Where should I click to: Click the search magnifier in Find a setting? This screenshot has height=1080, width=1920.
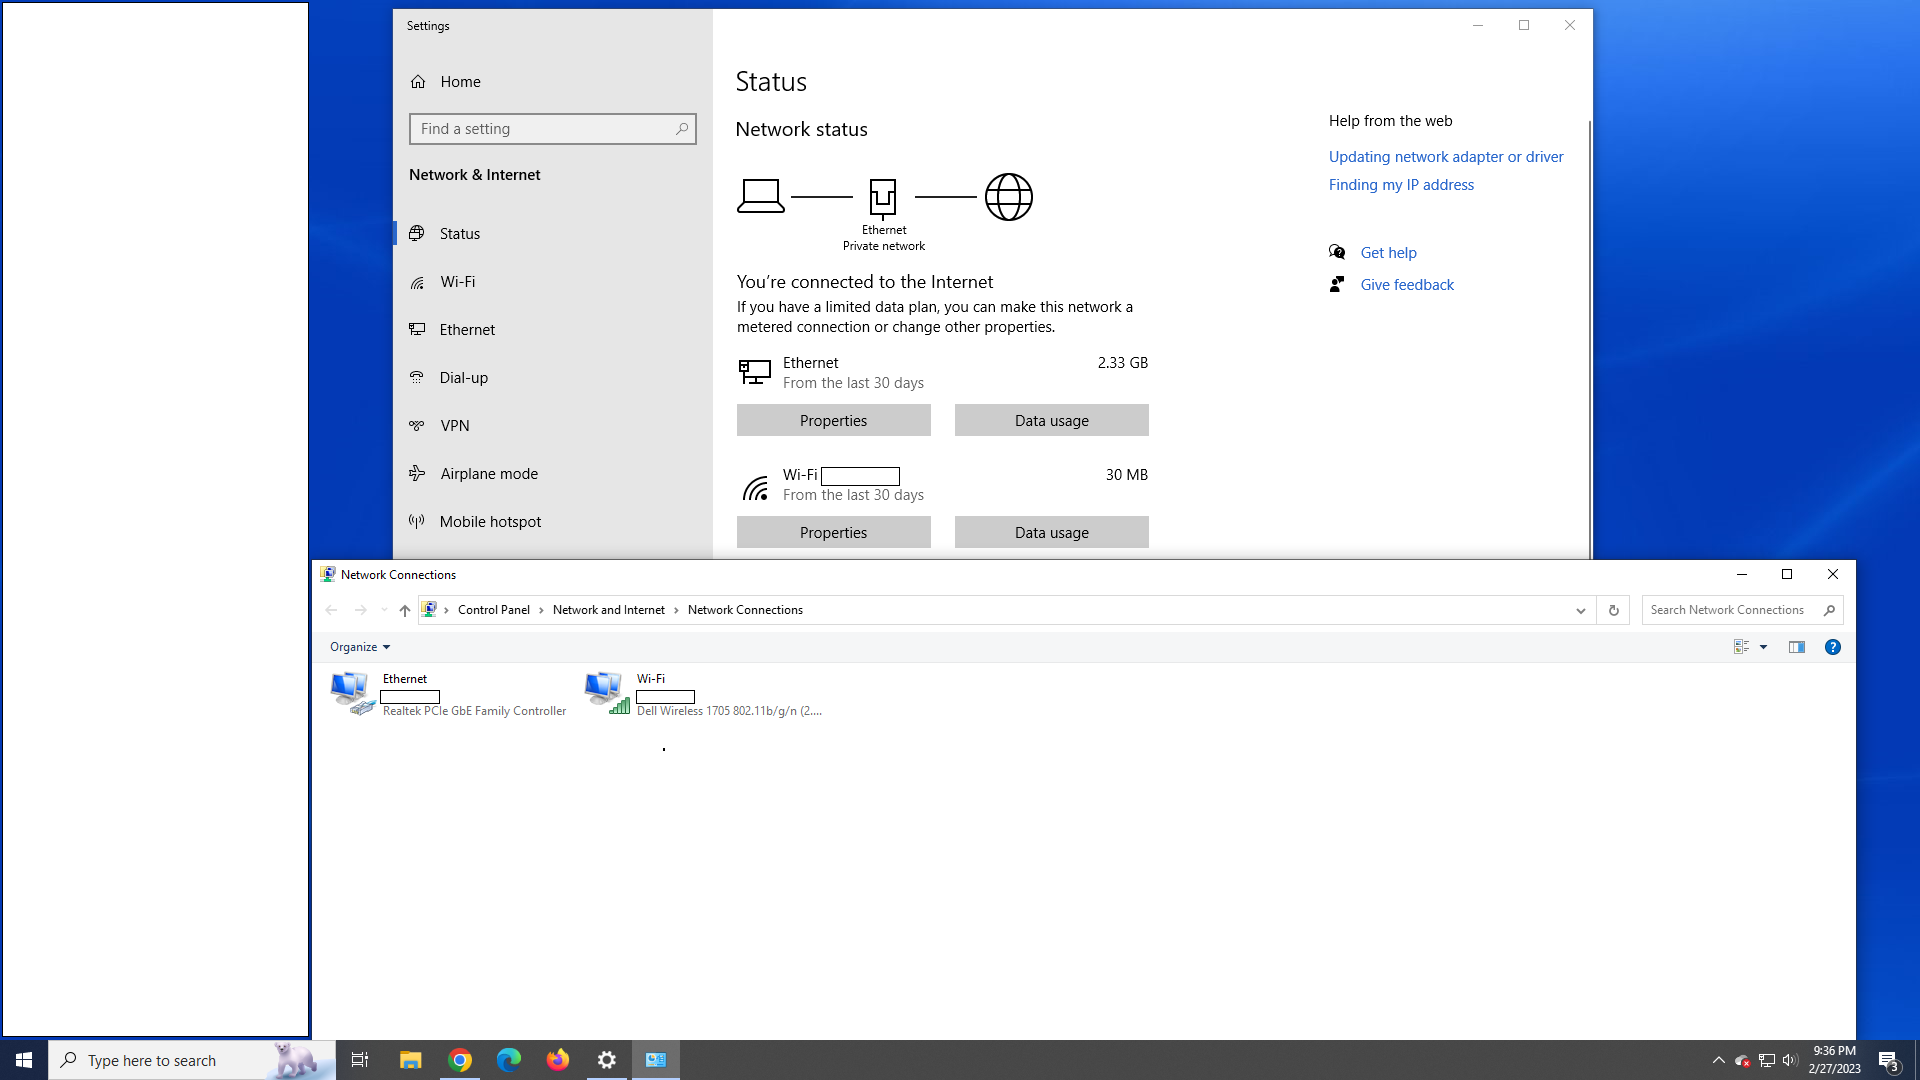[682, 129]
